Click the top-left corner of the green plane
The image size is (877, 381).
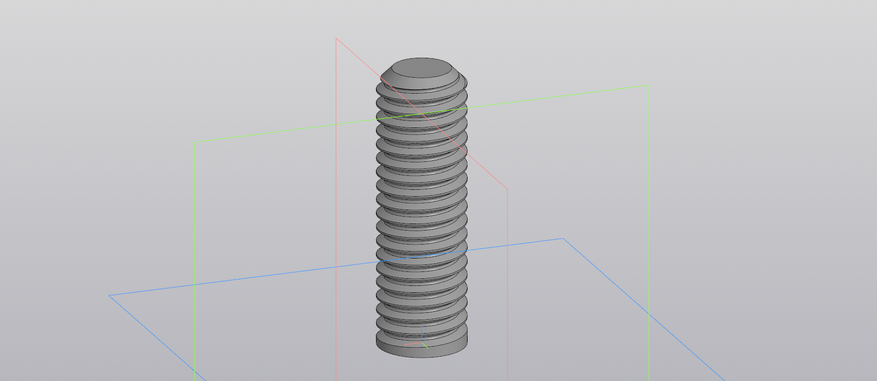click(x=195, y=142)
